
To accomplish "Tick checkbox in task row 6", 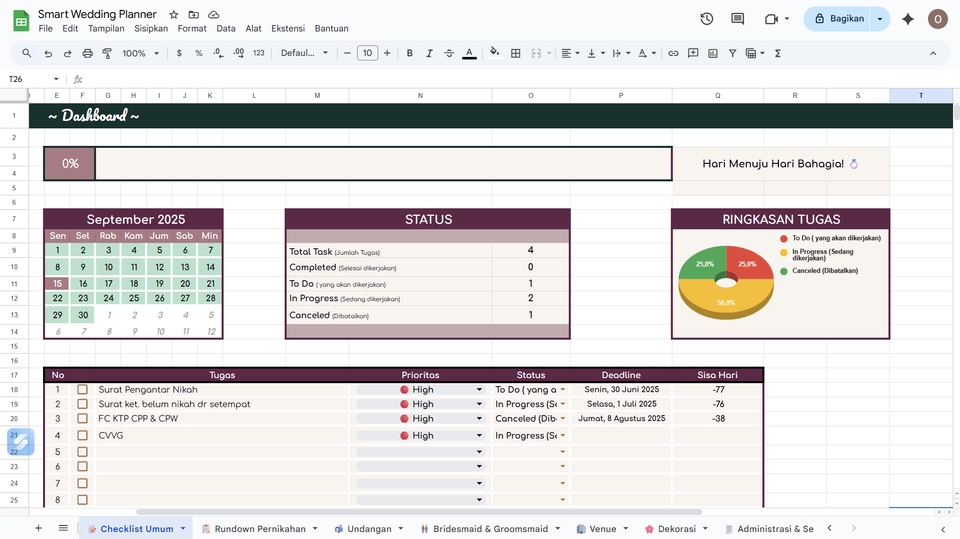I will click(x=83, y=467).
